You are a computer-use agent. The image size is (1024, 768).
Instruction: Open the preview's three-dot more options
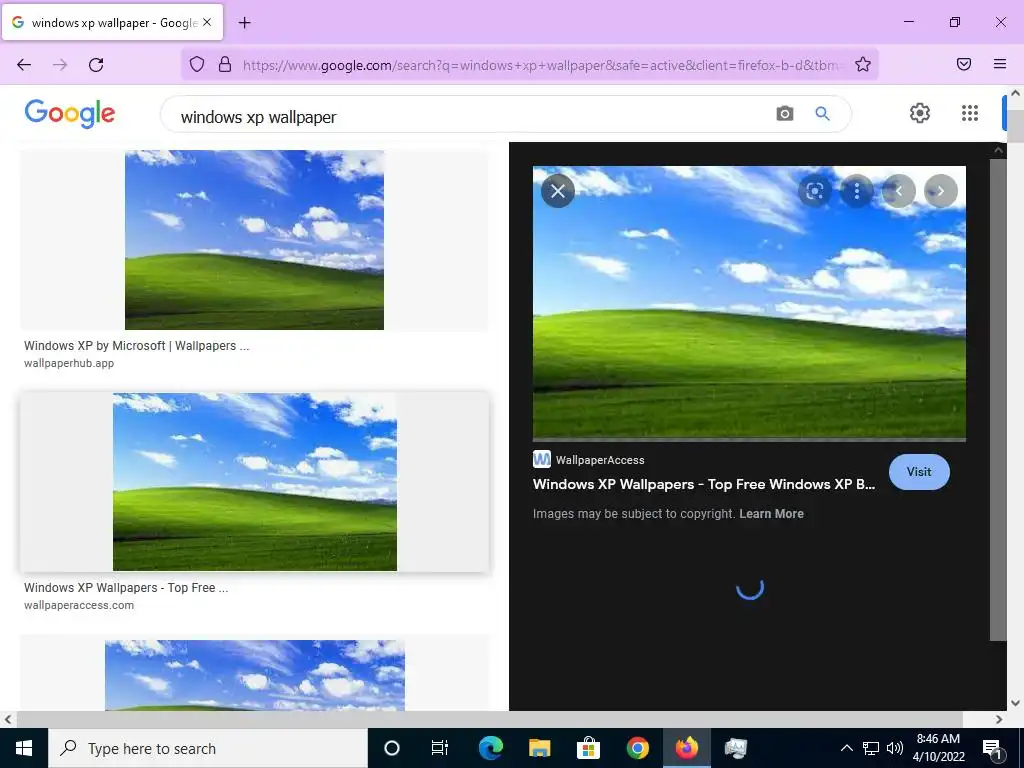[857, 191]
